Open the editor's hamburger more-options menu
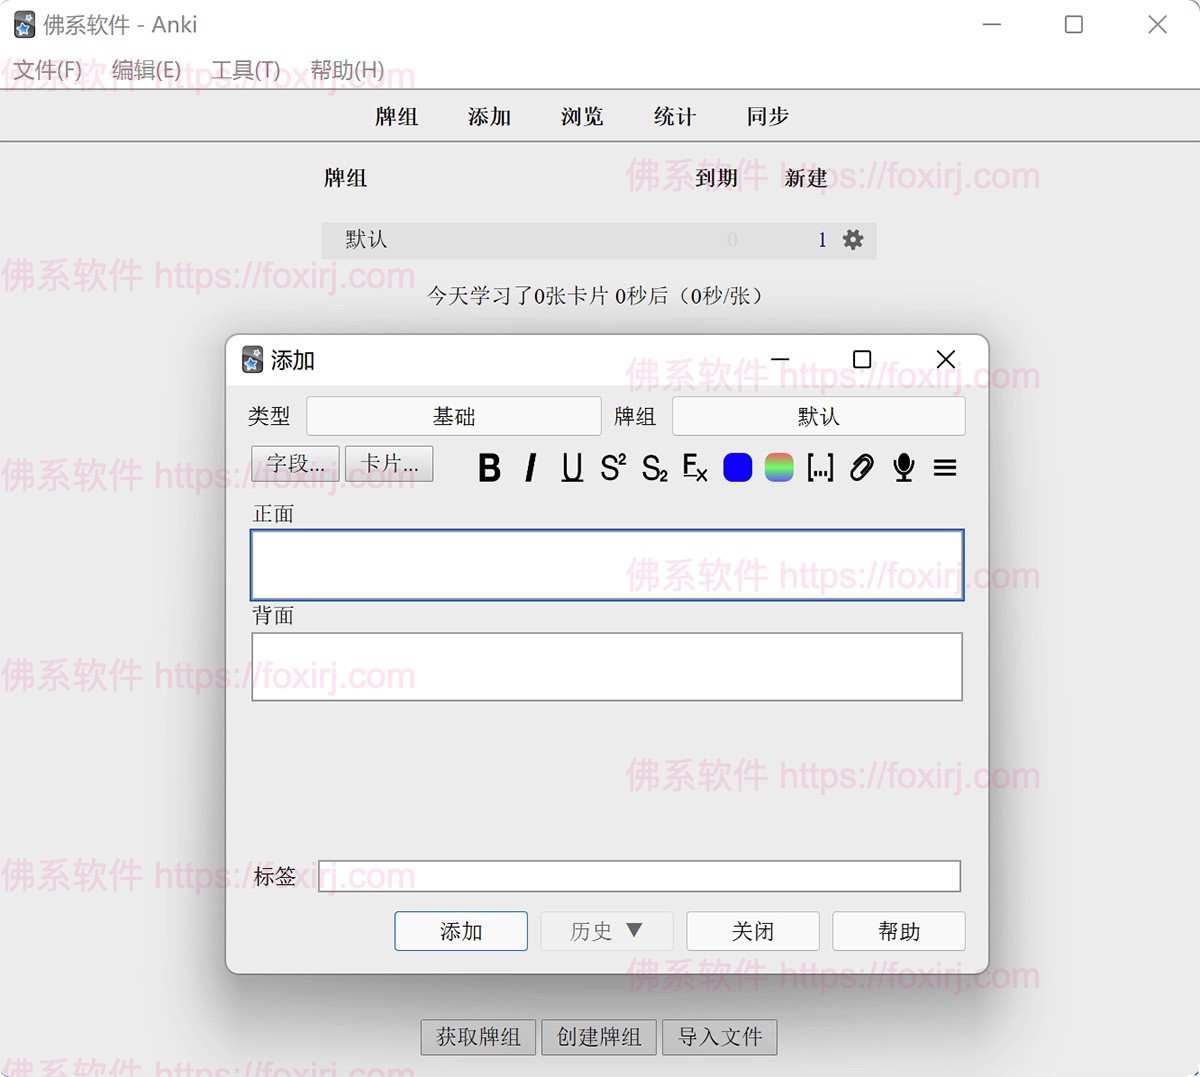The width and height of the screenshot is (1200, 1077). [x=945, y=467]
